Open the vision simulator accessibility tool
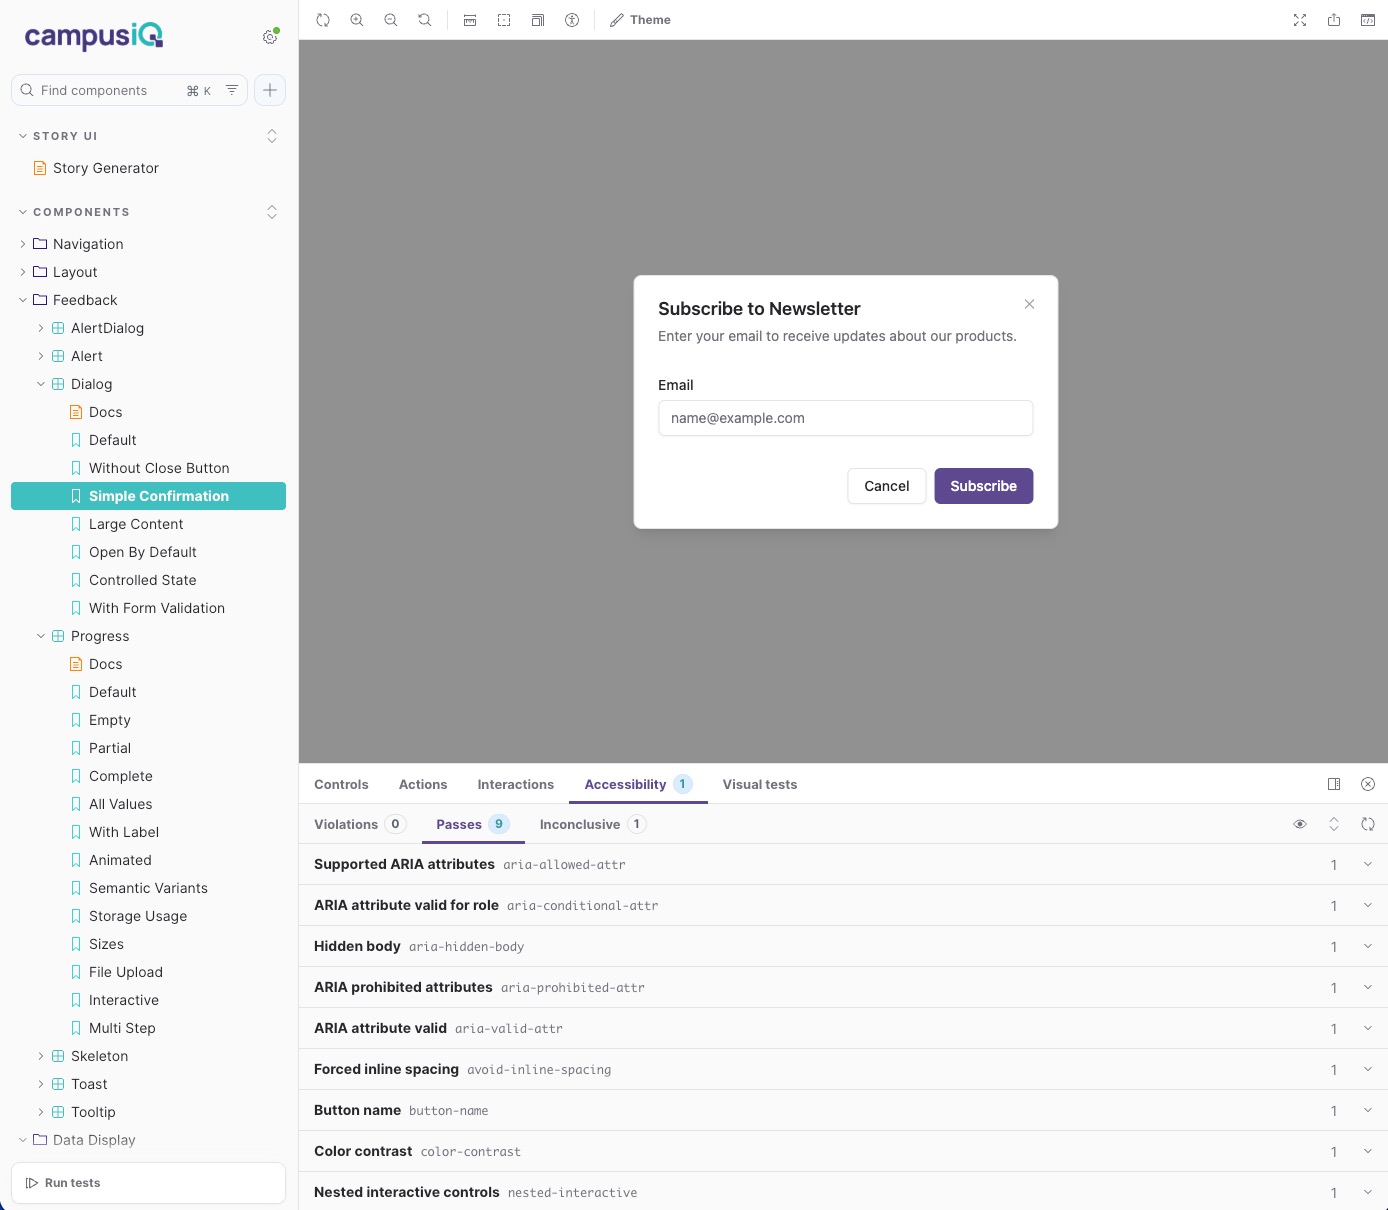 pyautogui.click(x=571, y=19)
